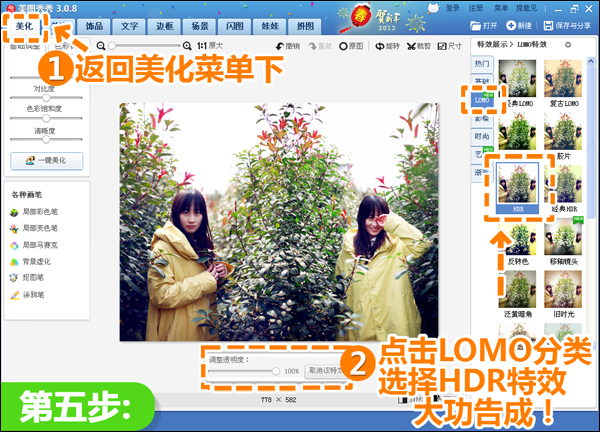Show the original with 原图

point(351,46)
